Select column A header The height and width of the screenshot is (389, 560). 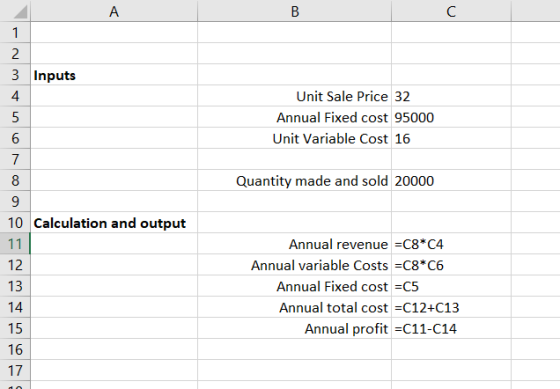pyautogui.click(x=114, y=11)
